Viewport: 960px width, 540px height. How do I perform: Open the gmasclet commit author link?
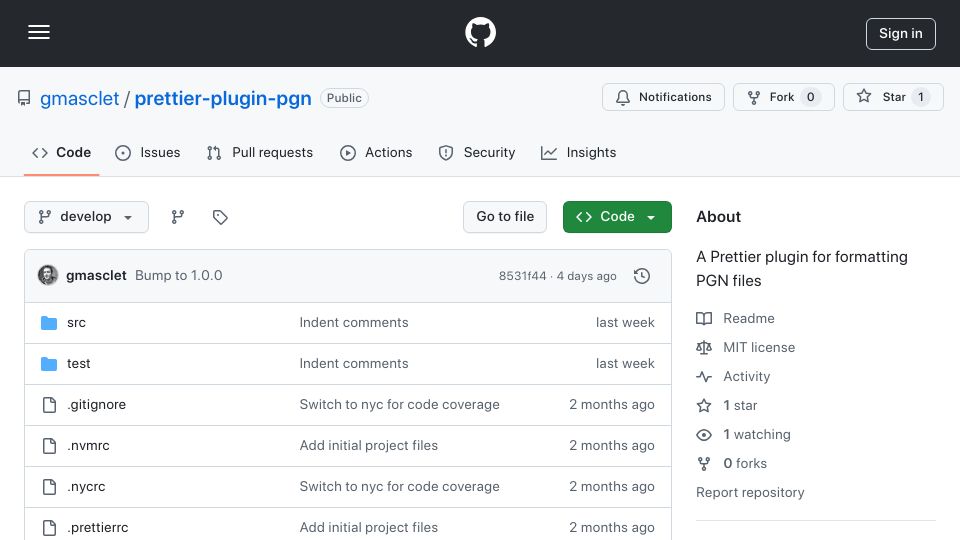click(x=96, y=276)
